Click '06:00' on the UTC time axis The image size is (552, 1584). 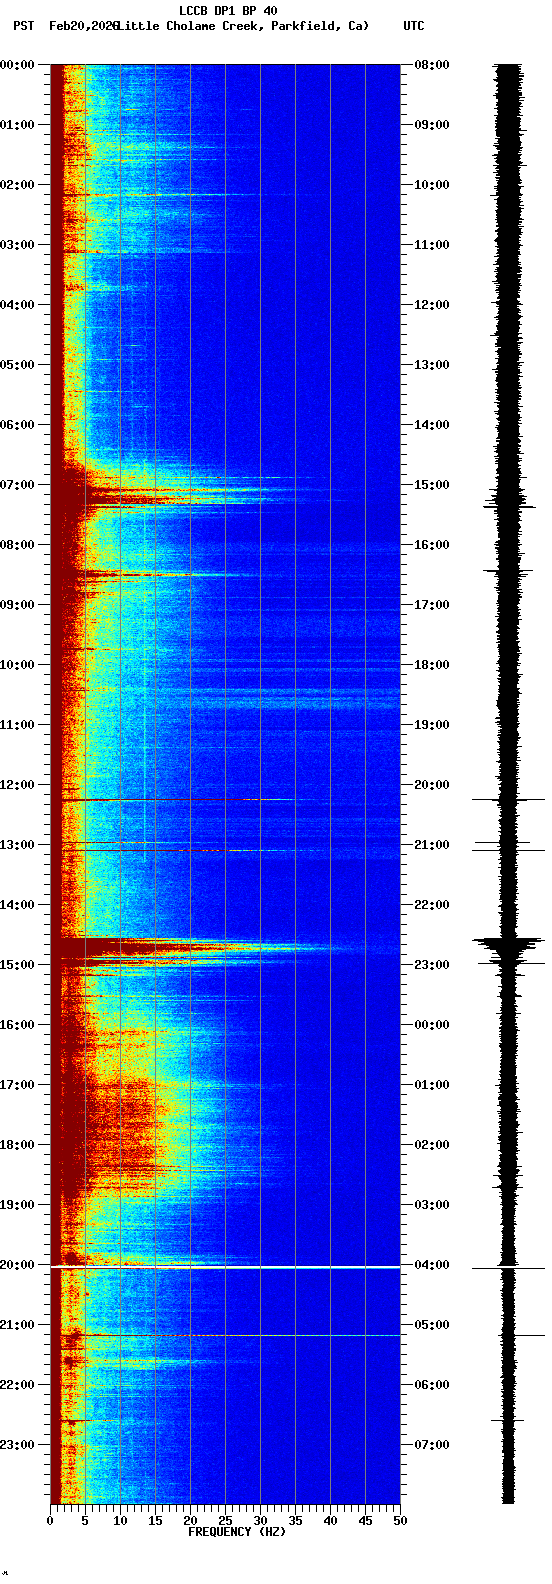[432, 1385]
